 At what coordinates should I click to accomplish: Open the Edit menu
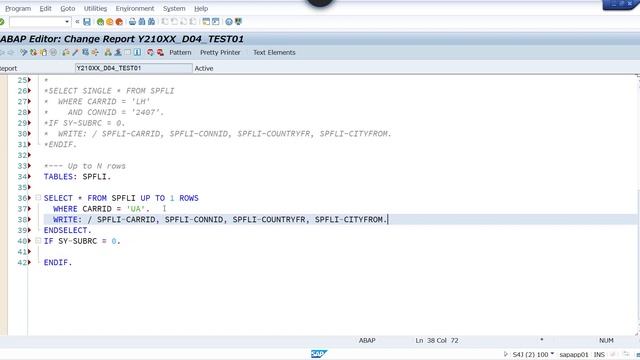(x=45, y=8)
